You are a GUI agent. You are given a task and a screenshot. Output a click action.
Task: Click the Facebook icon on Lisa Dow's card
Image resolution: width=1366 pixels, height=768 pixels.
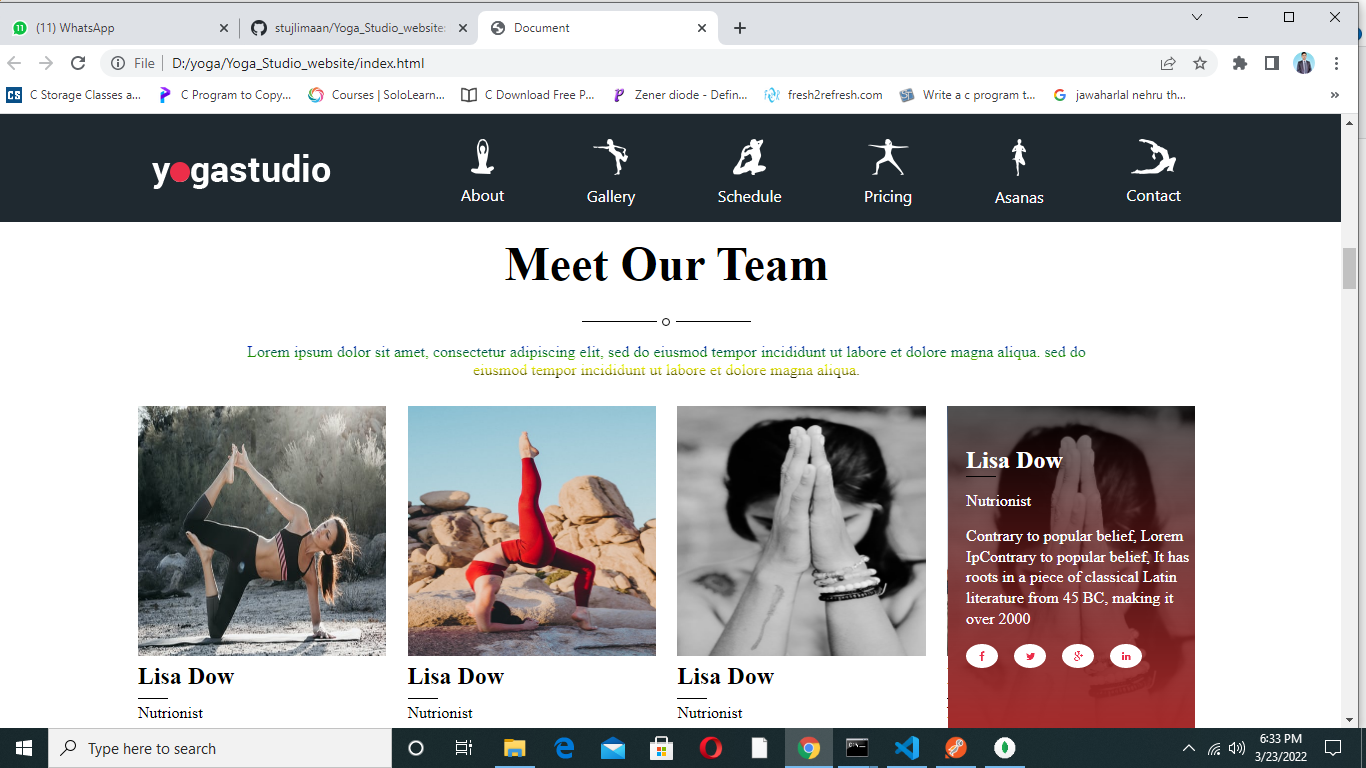(982, 656)
